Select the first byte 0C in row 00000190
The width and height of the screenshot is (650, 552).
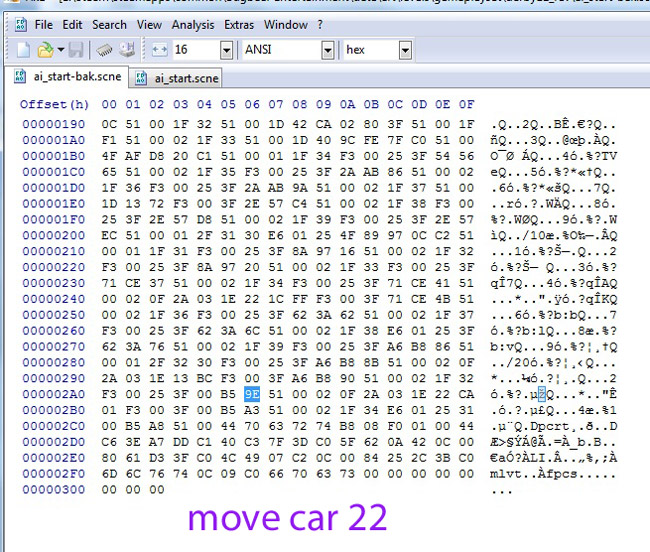(x=109, y=124)
